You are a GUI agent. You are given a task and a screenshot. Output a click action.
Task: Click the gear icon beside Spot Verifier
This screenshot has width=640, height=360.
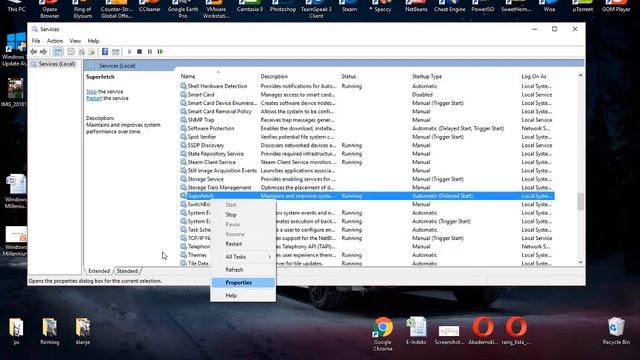coord(183,137)
